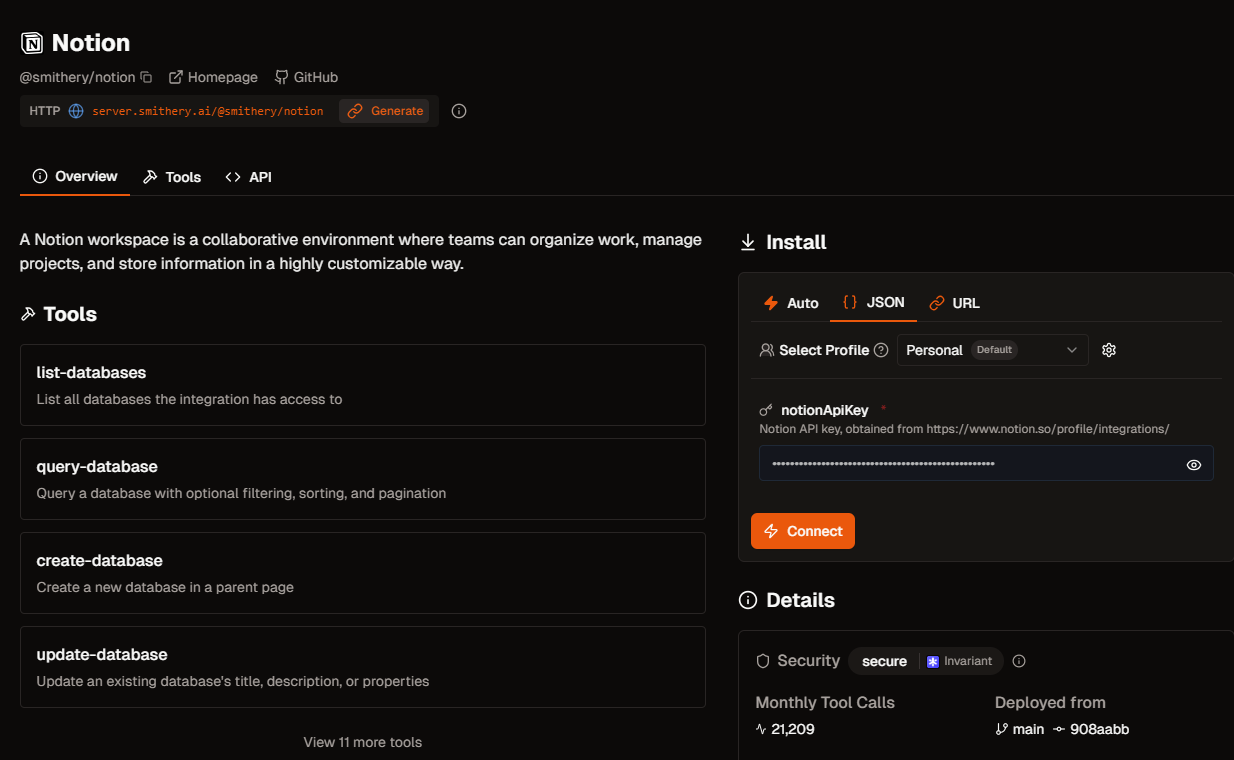Click the HTTP label
This screenshot has width=1234, height=760.
[45, 111]
